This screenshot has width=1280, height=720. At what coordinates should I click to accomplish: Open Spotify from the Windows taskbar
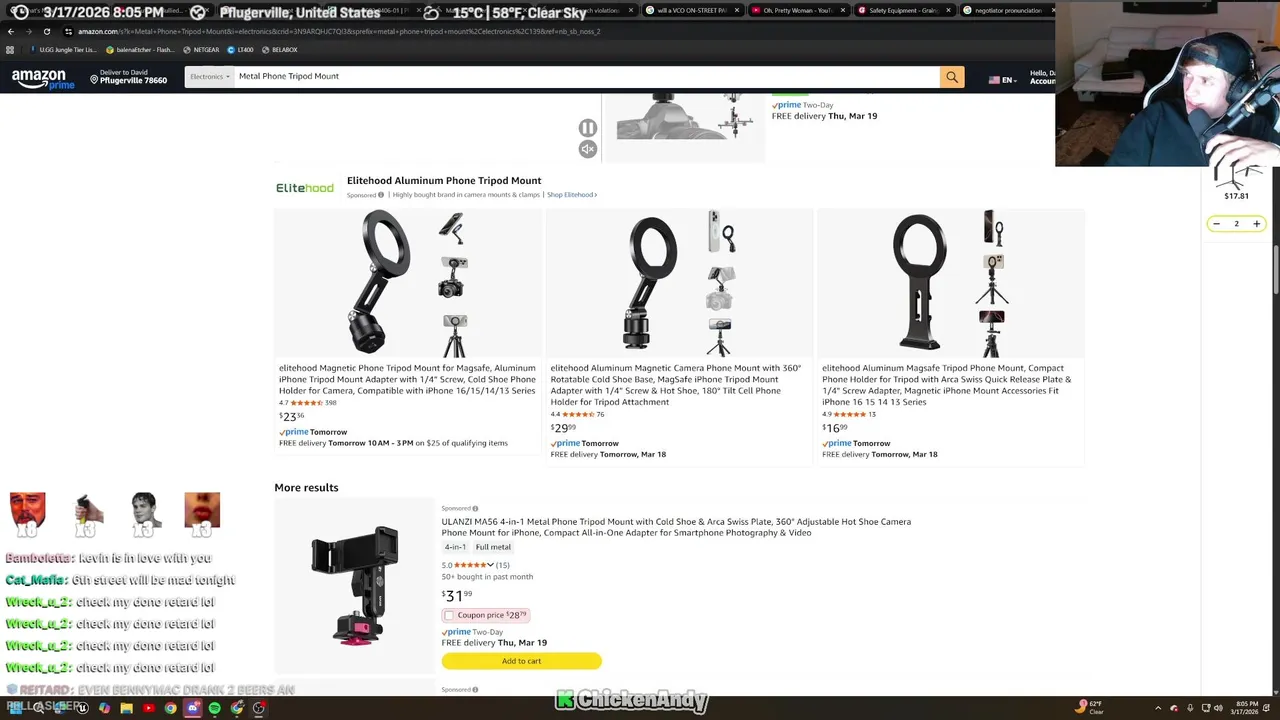(214, 708)
